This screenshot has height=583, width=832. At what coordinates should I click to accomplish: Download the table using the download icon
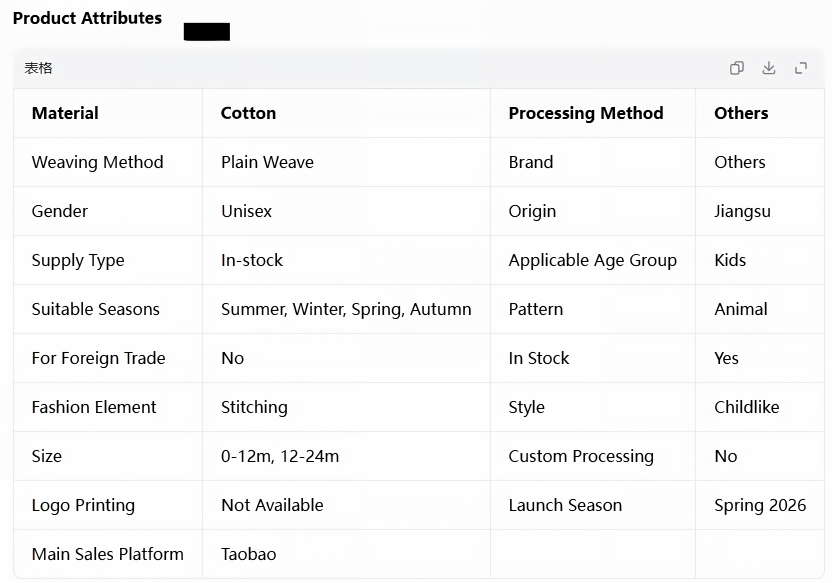point(769,68)
